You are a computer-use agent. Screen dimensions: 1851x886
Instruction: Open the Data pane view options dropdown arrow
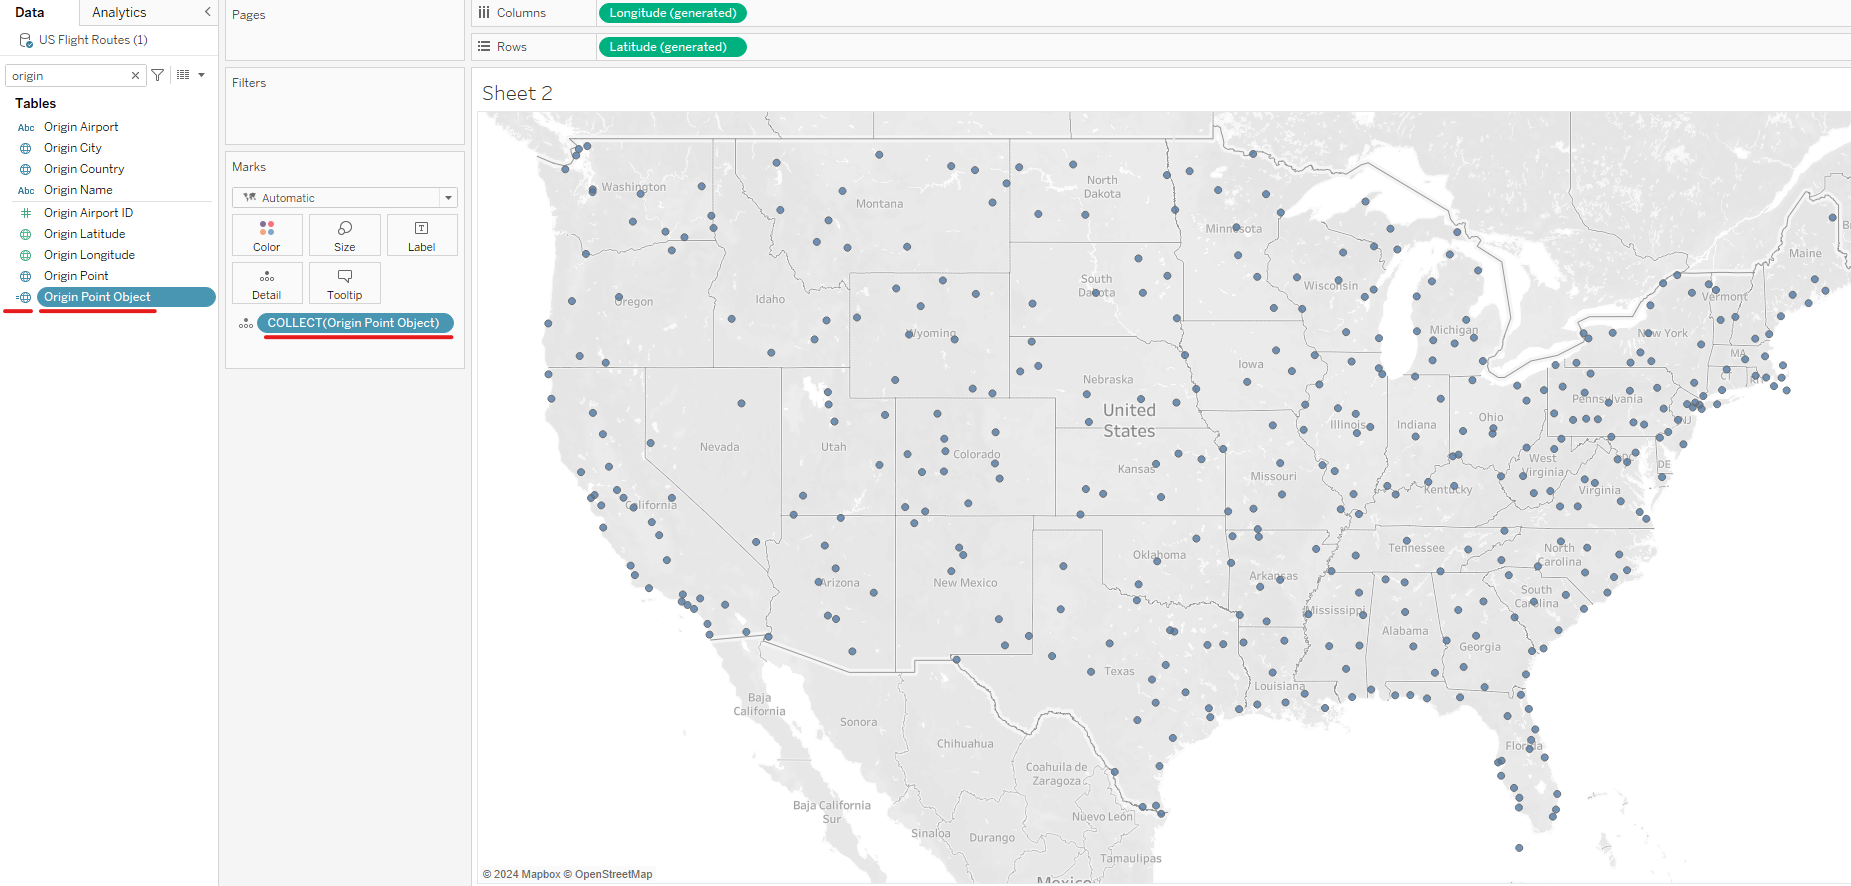tap(201, 75)
